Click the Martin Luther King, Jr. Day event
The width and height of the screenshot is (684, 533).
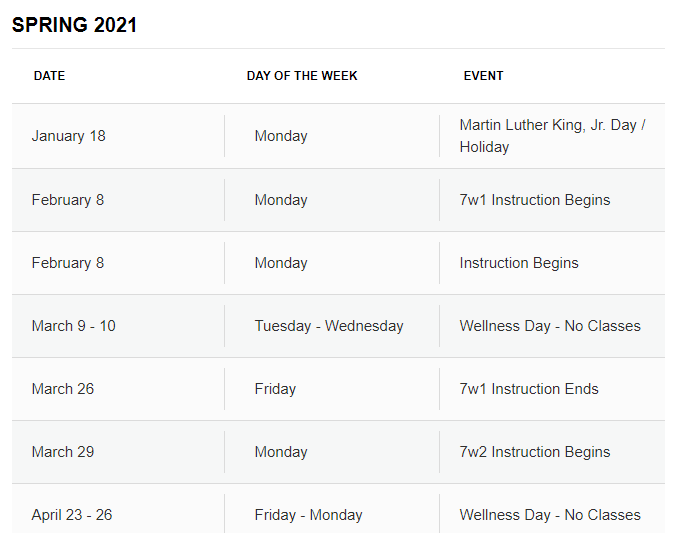pyautogui.click(x=552, y=136)
